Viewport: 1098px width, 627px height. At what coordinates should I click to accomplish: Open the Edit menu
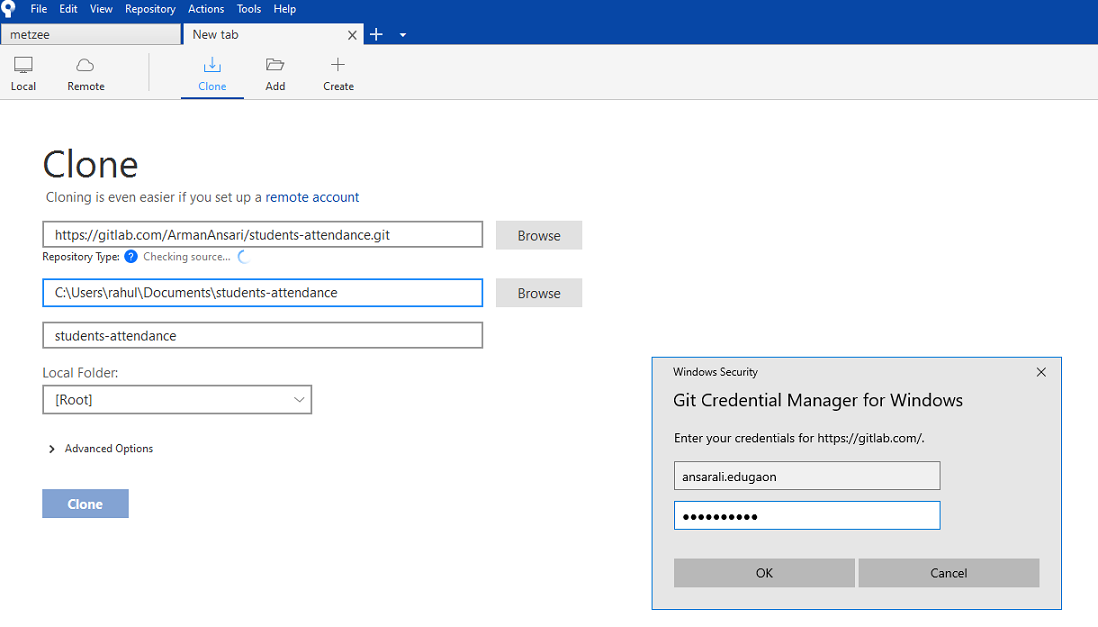68,9
